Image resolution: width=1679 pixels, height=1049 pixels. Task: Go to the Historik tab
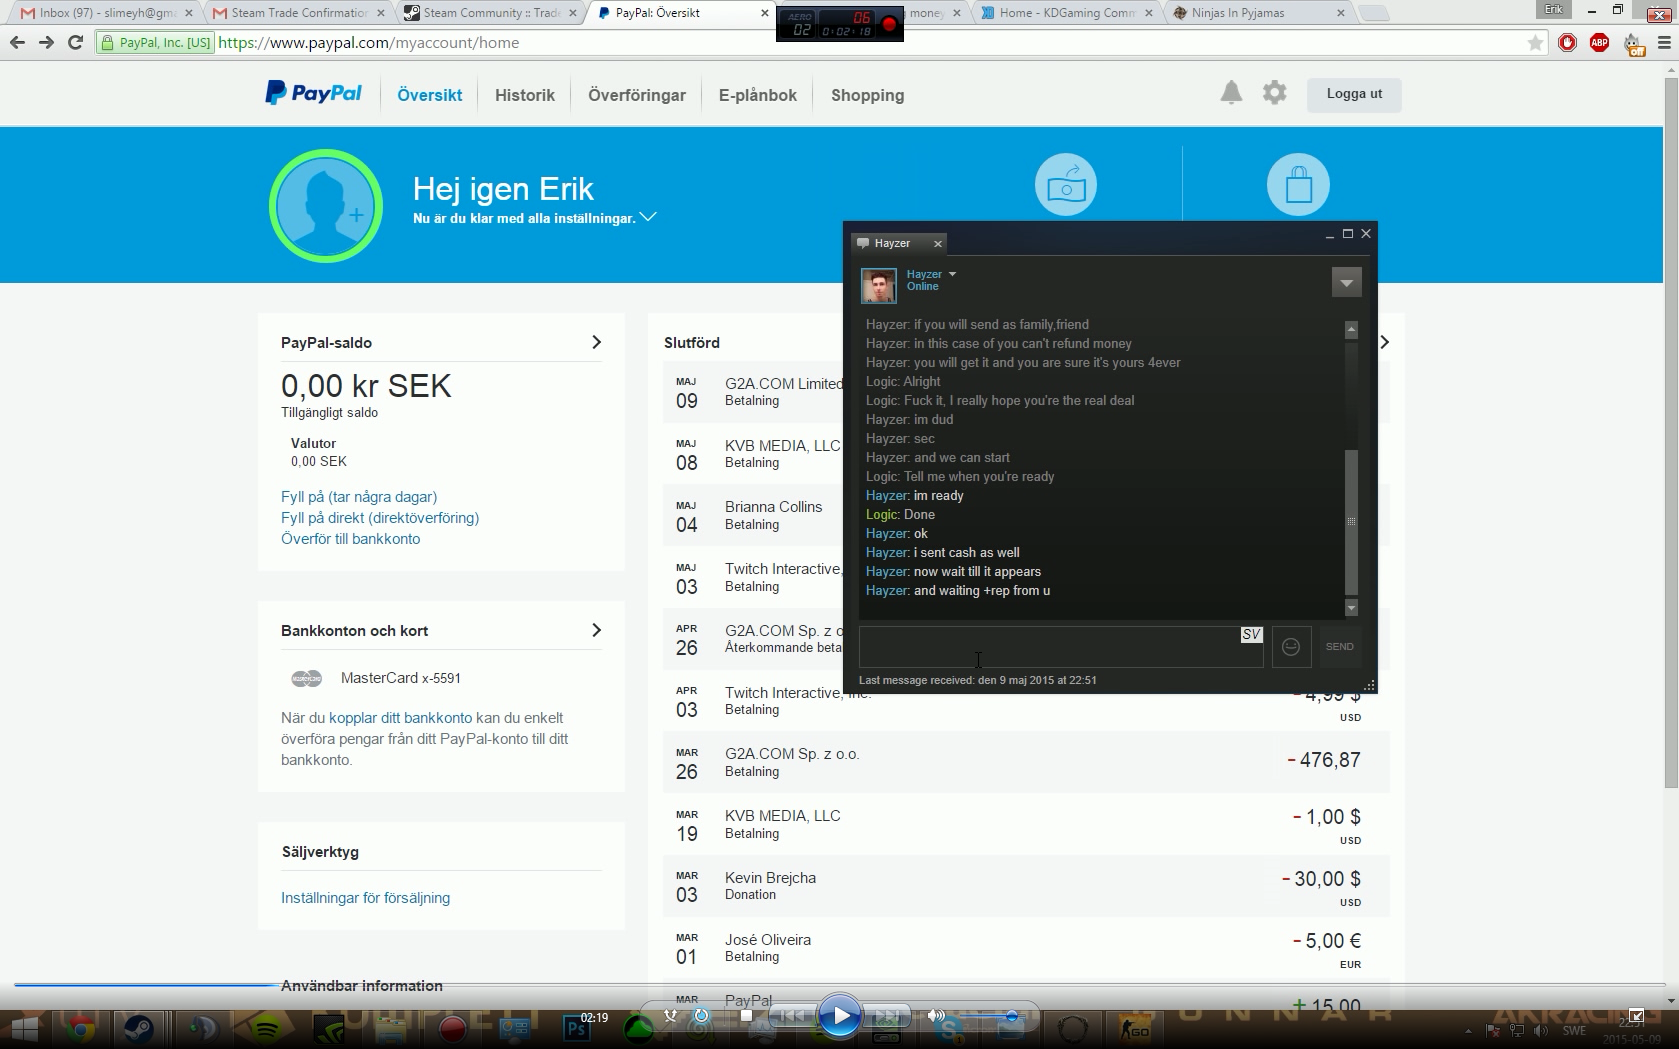coord(524,95)
